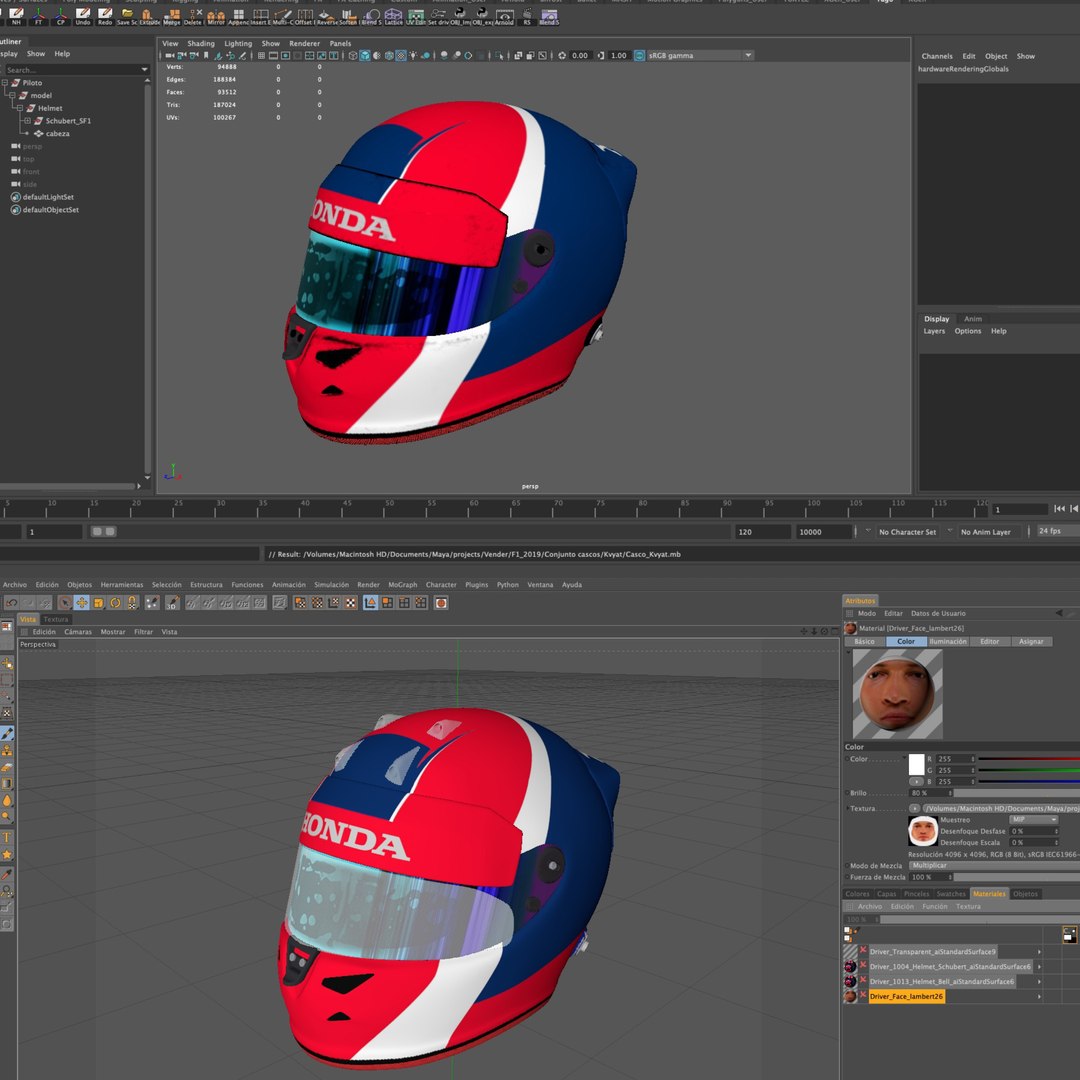The image size is (1080, 1080).
Task: Click the Undo shelf icon in Maya
Action: click(x=83, y=17)
